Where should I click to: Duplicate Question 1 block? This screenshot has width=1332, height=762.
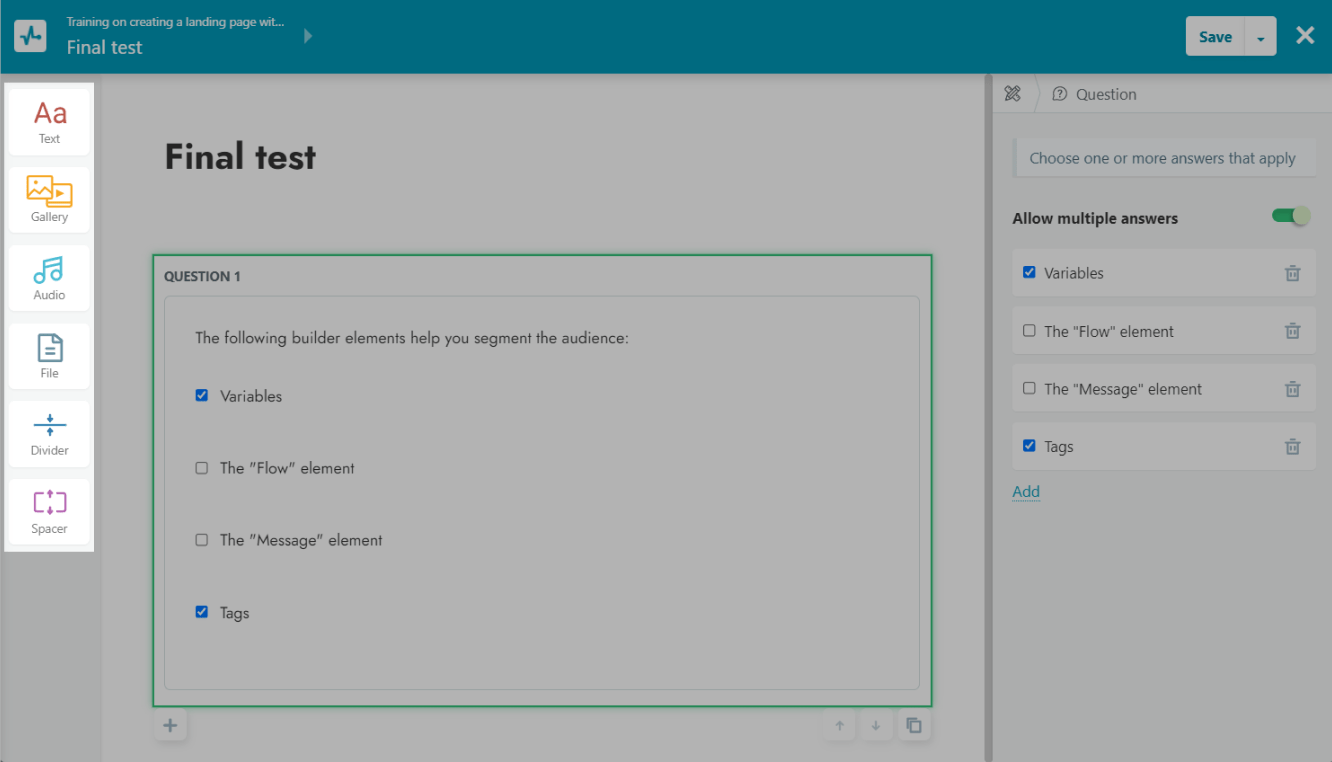913,726
